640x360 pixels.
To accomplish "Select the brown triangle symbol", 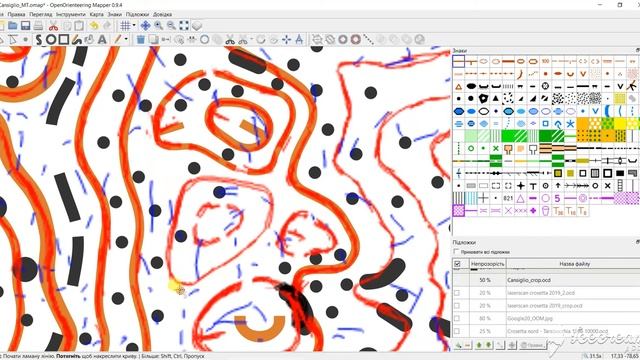I will pos(459,86).
